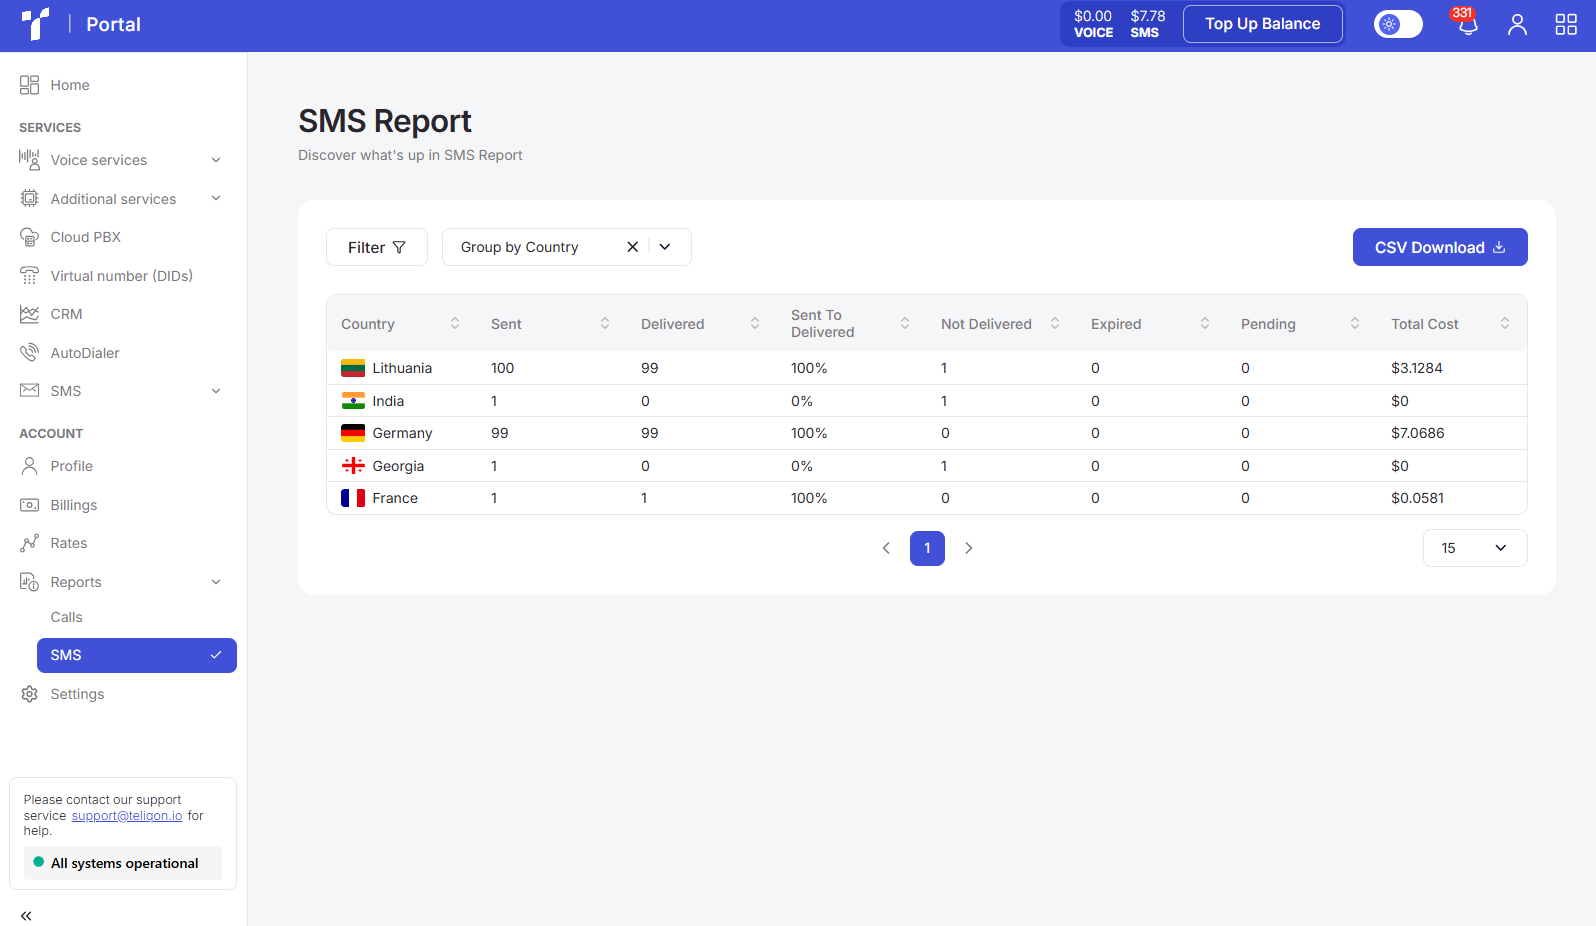Click the Additional services chip icon

click(29, 199)
